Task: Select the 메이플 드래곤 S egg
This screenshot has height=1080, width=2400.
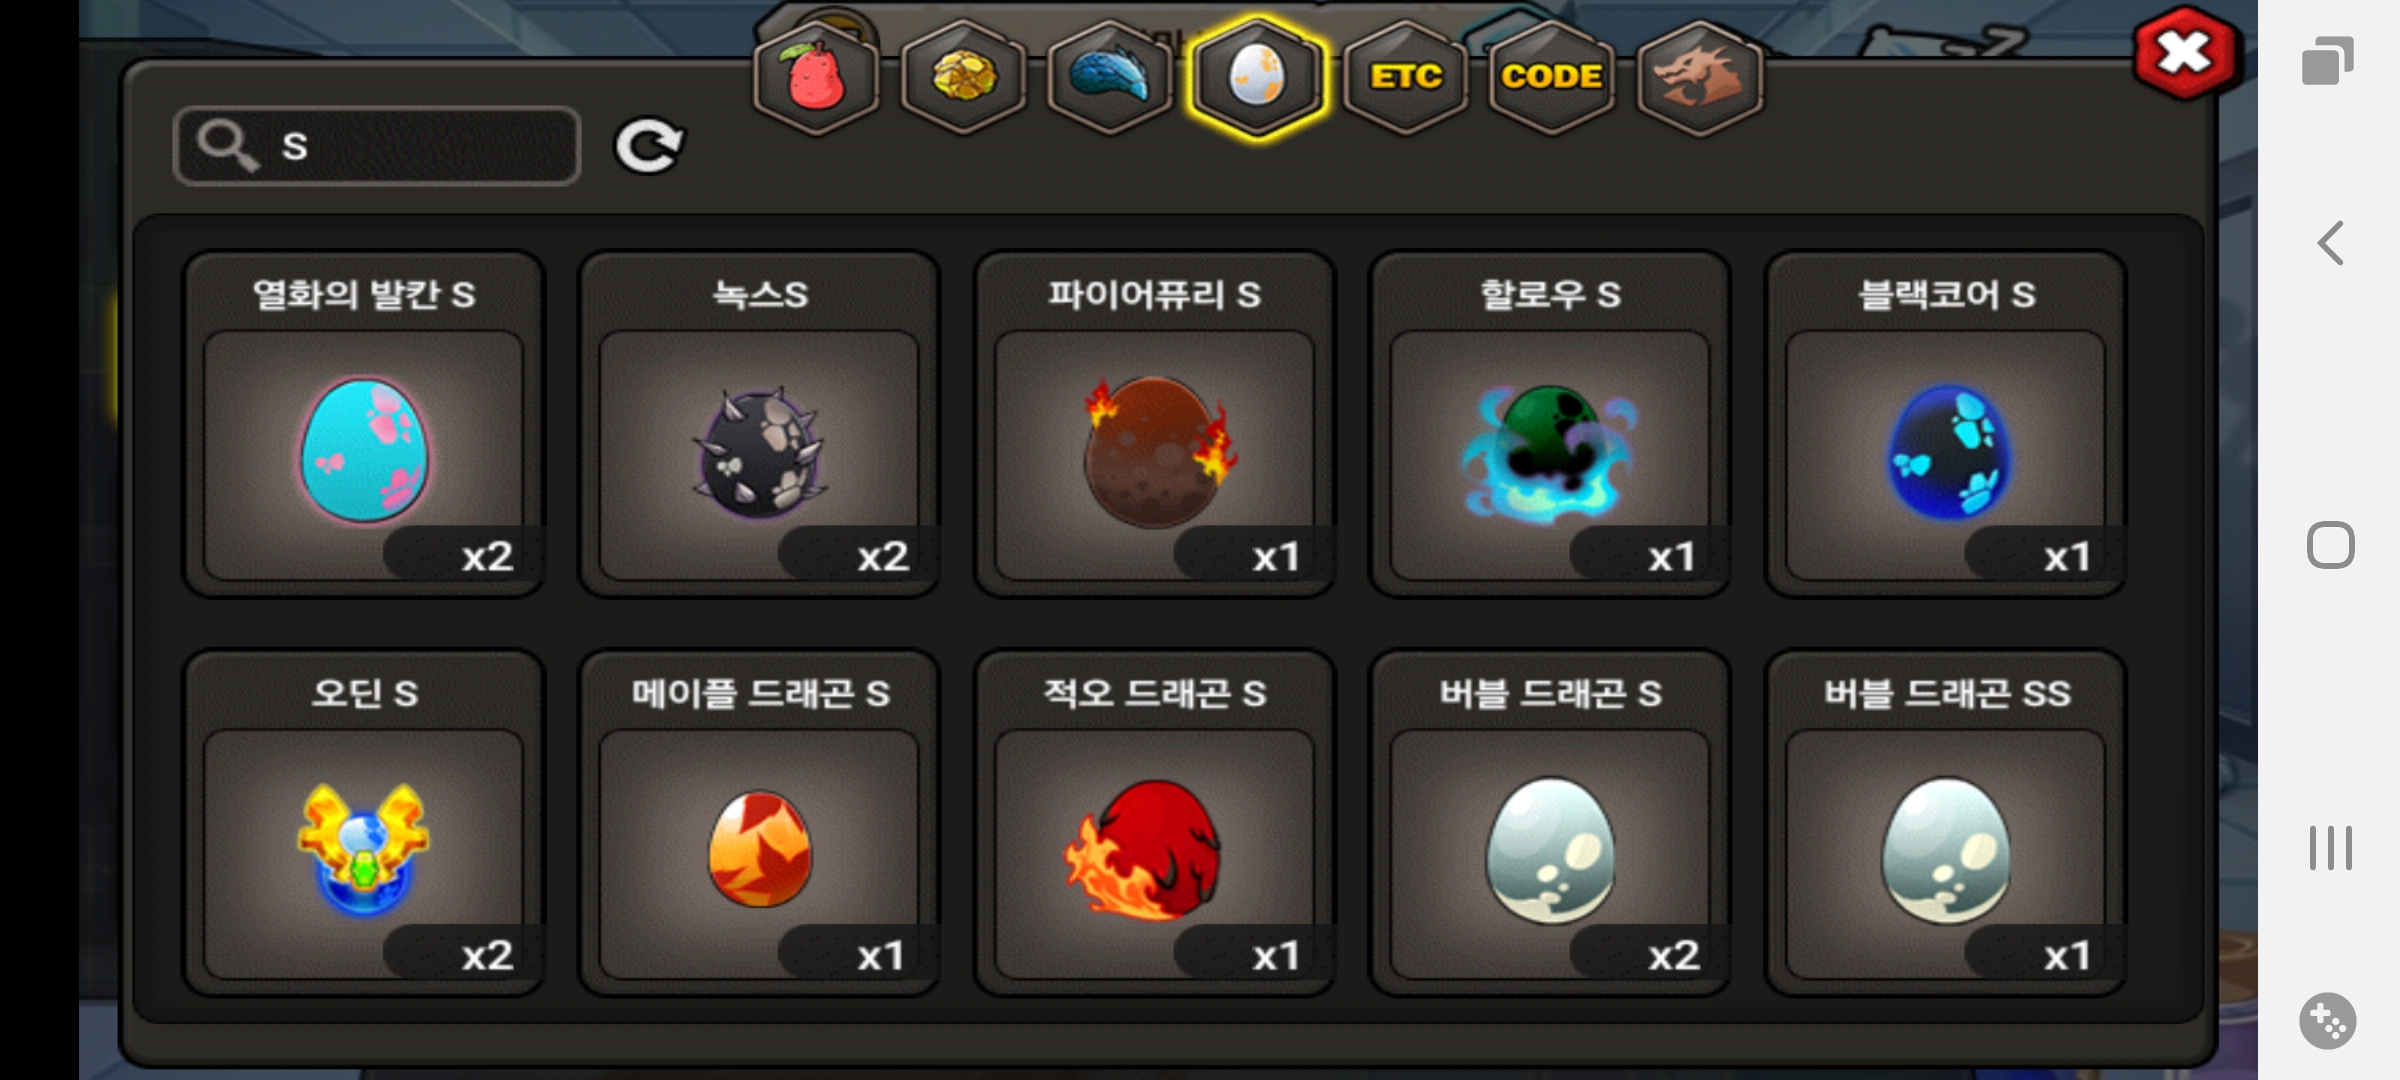Action: click(x=760, y=823)
